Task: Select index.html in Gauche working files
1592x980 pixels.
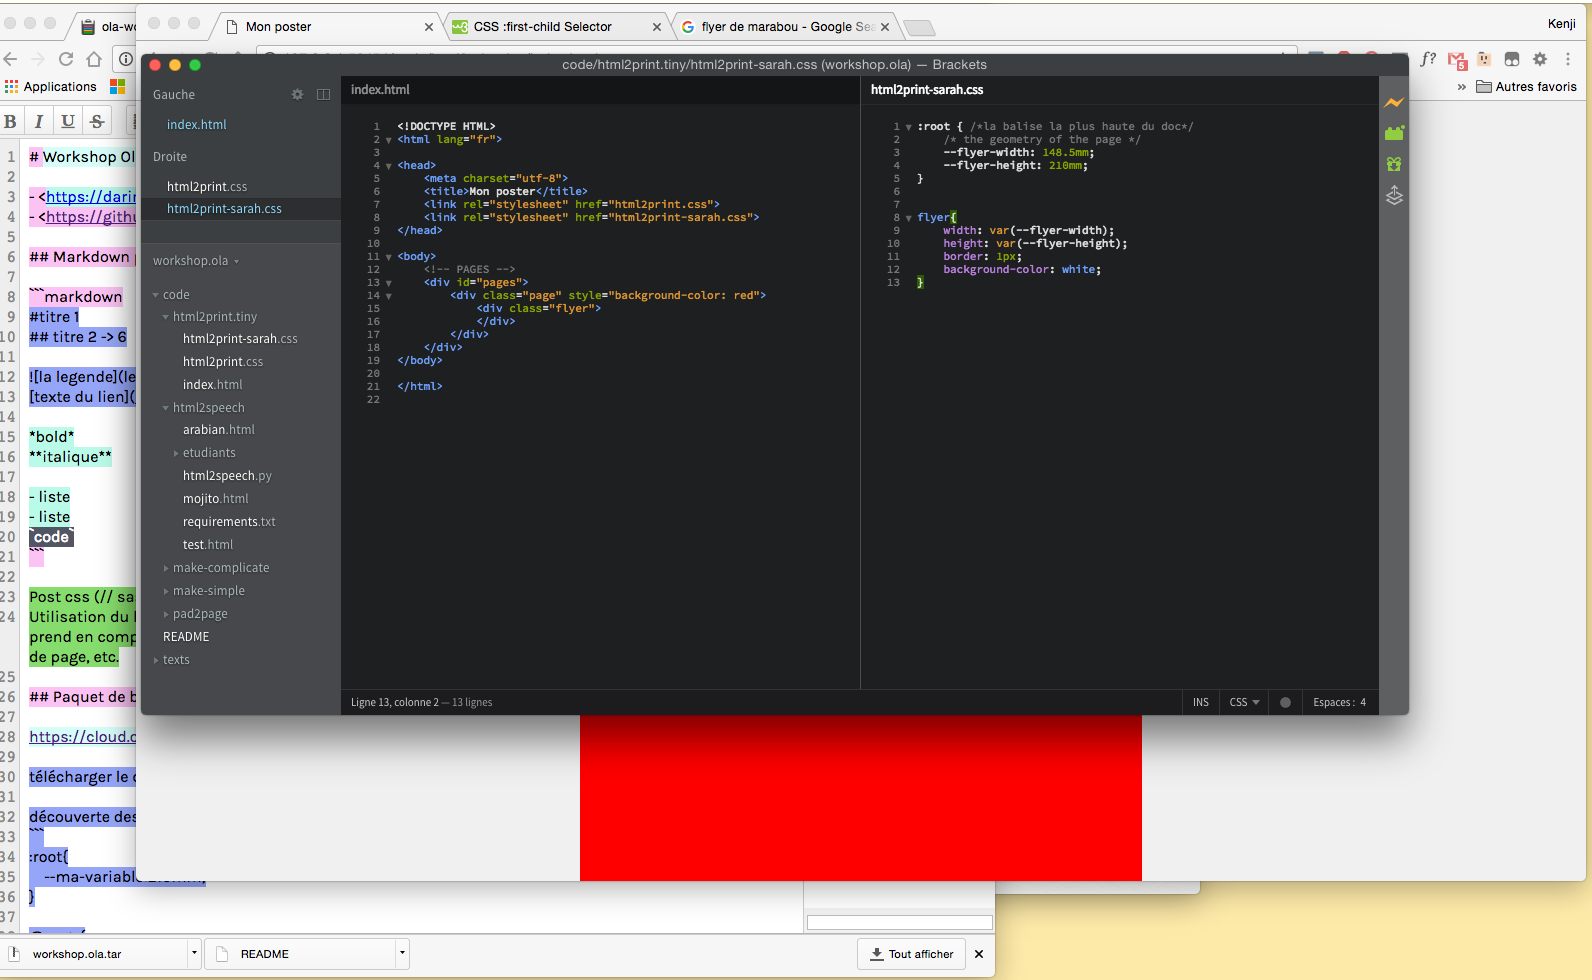Action: 196,125
